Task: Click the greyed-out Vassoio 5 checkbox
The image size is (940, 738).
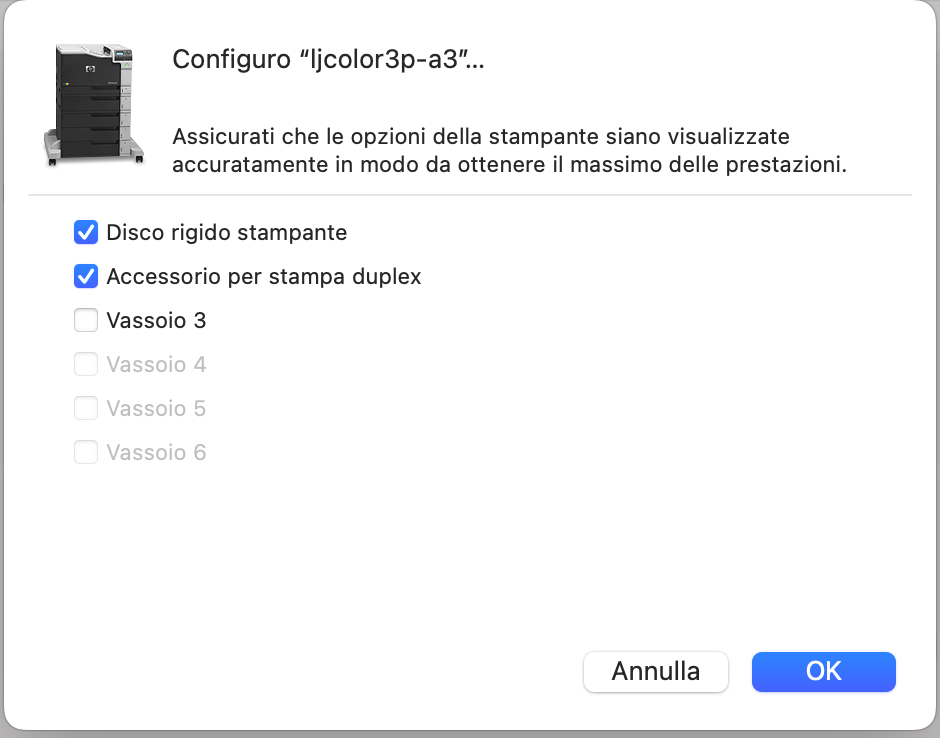Action: 86,408
